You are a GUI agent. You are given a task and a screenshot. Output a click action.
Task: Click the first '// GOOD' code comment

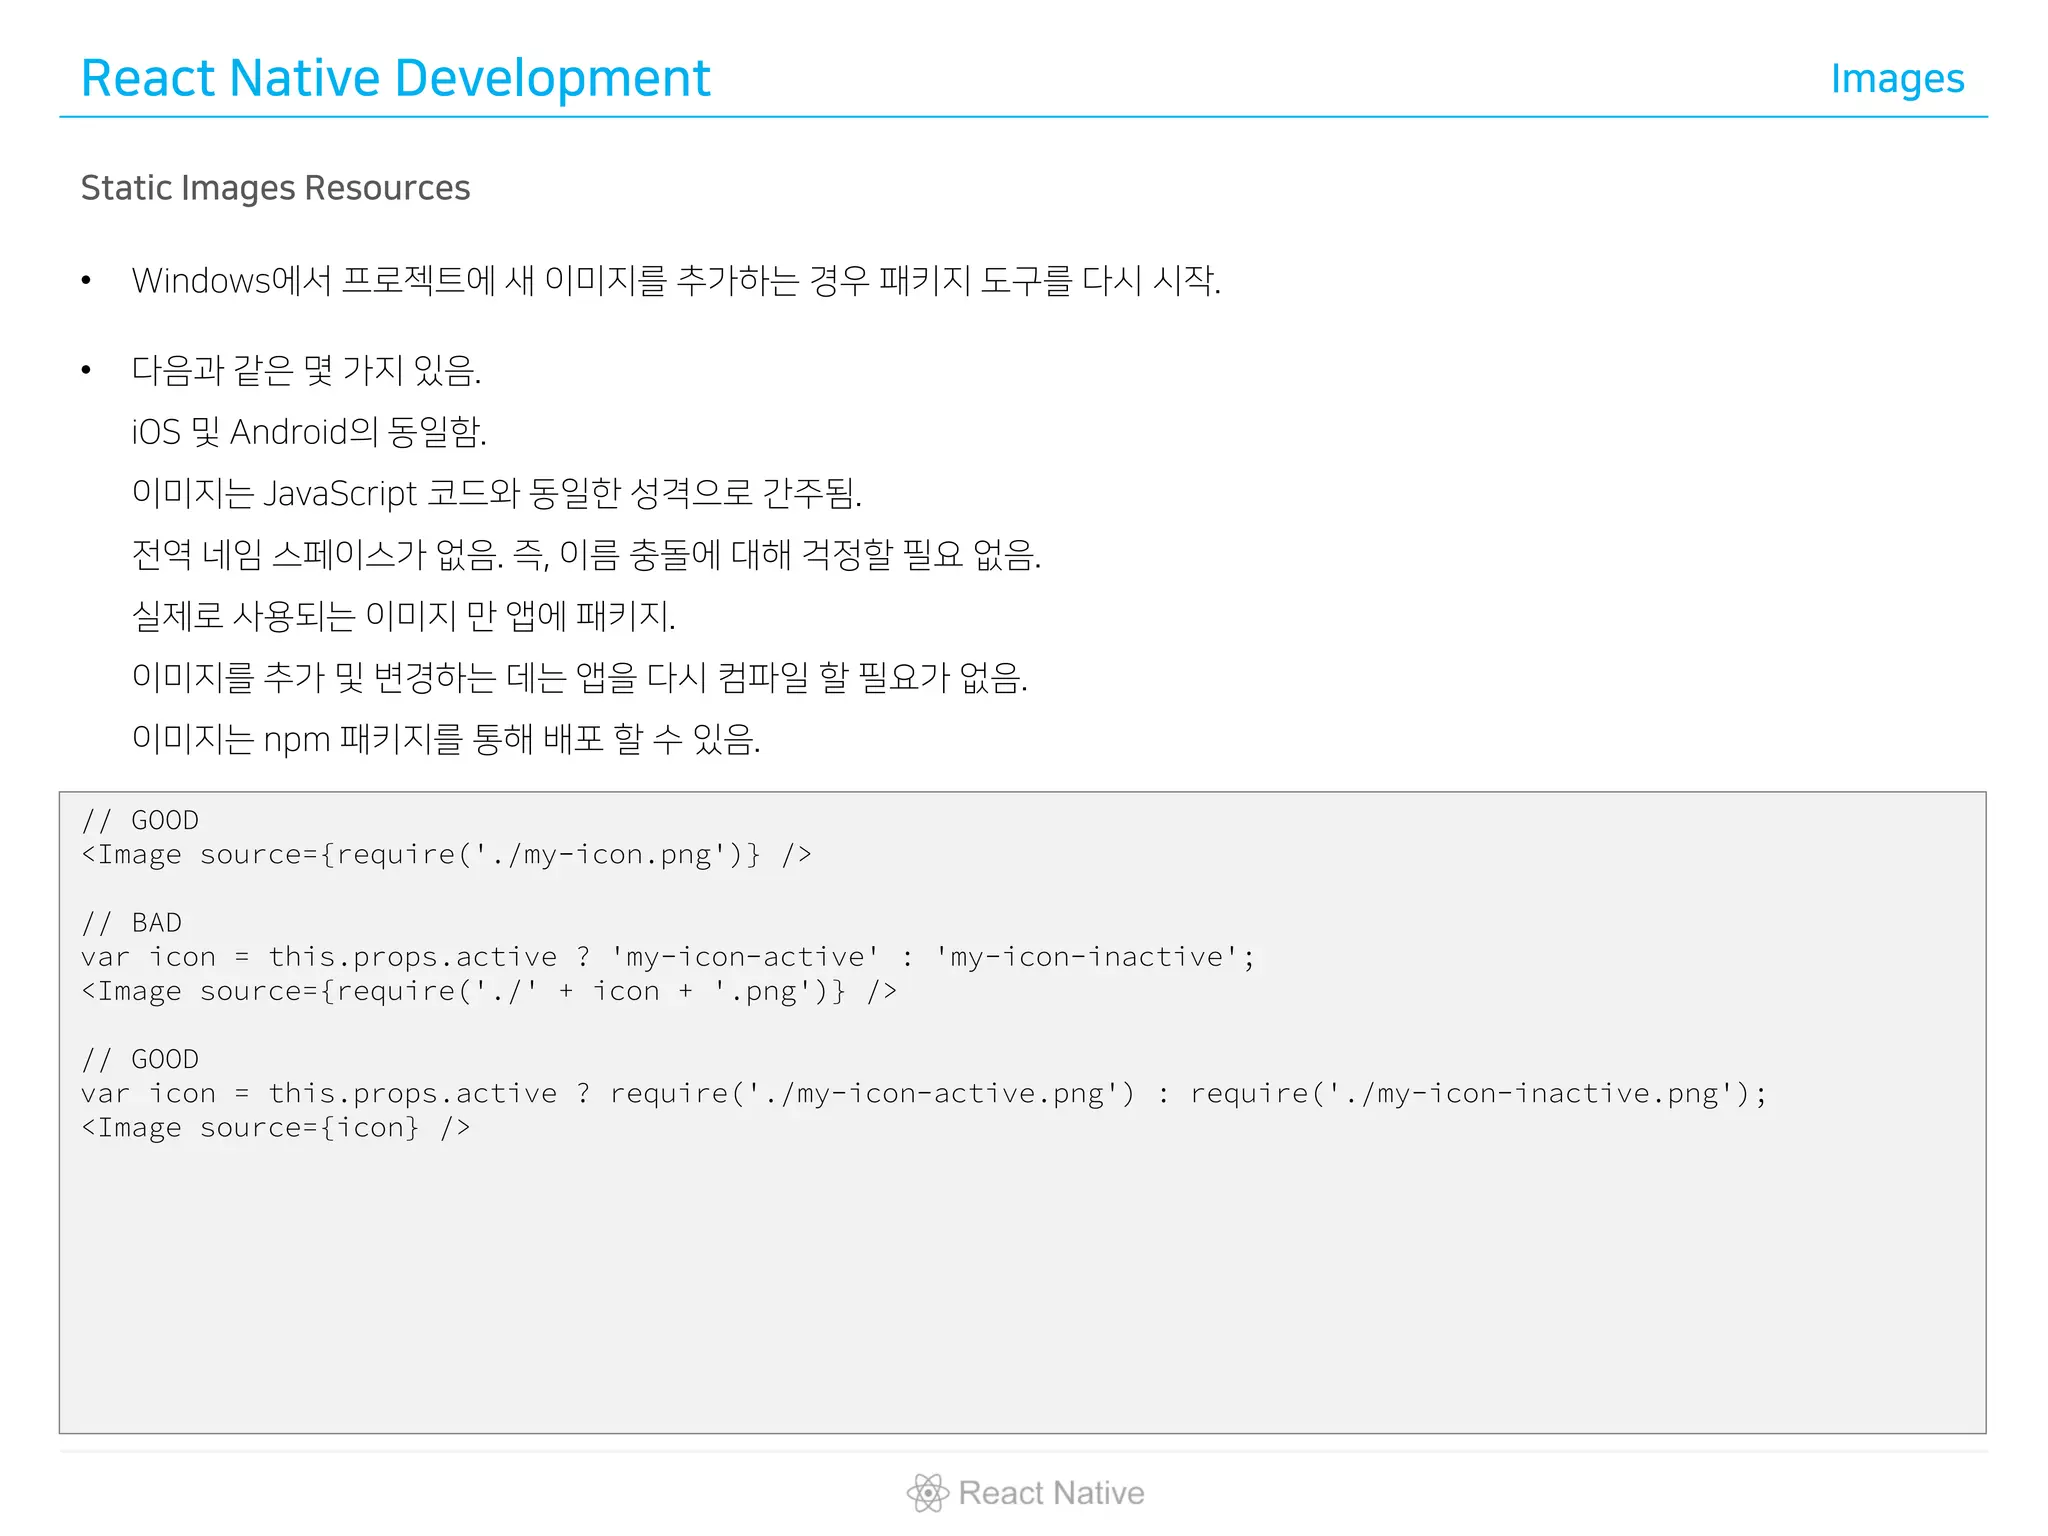140,820
